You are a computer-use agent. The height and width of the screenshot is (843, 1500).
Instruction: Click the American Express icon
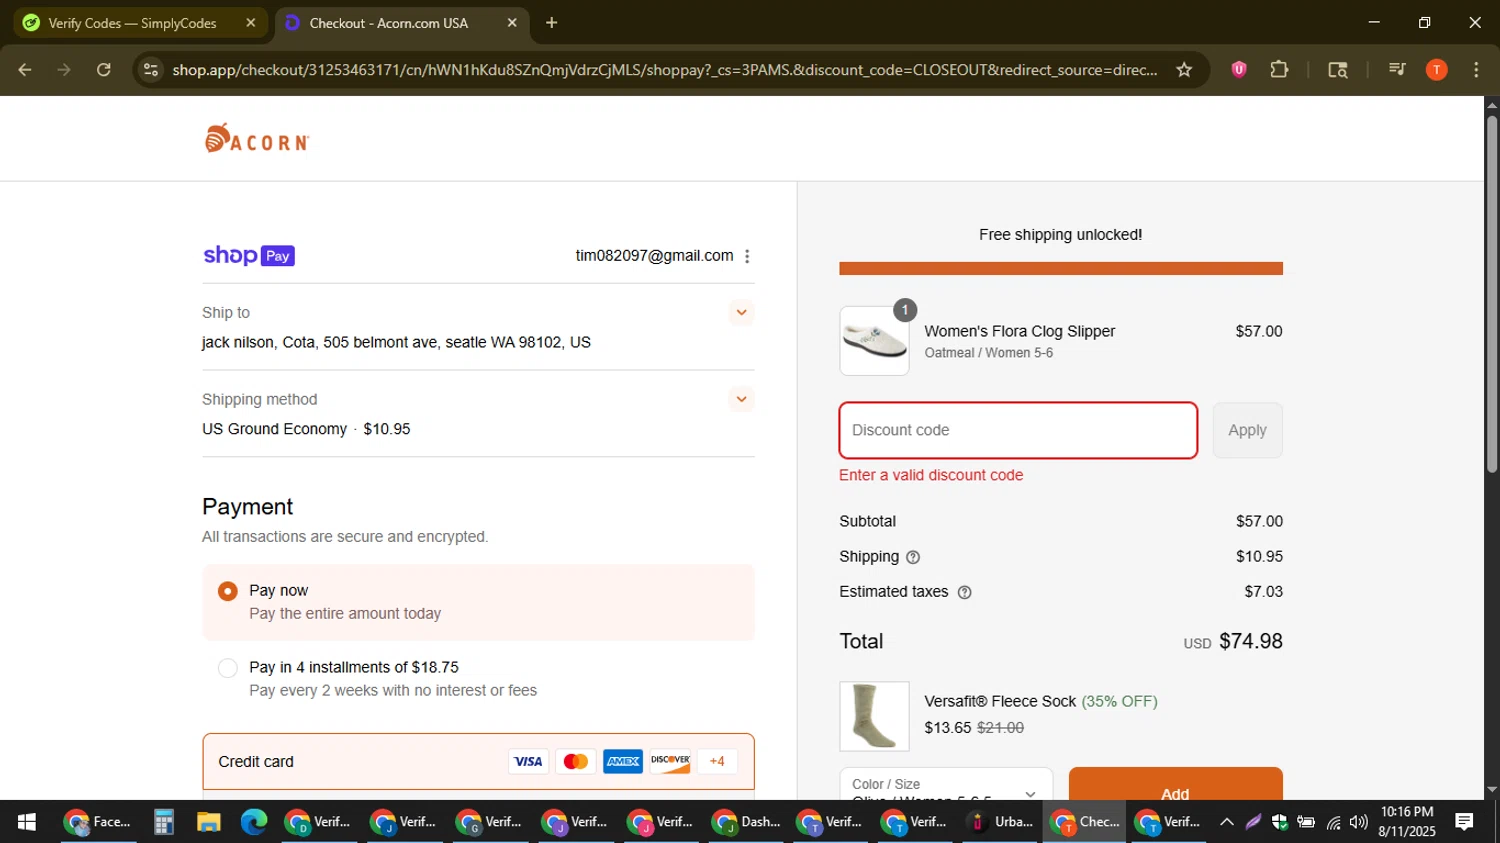623,762
